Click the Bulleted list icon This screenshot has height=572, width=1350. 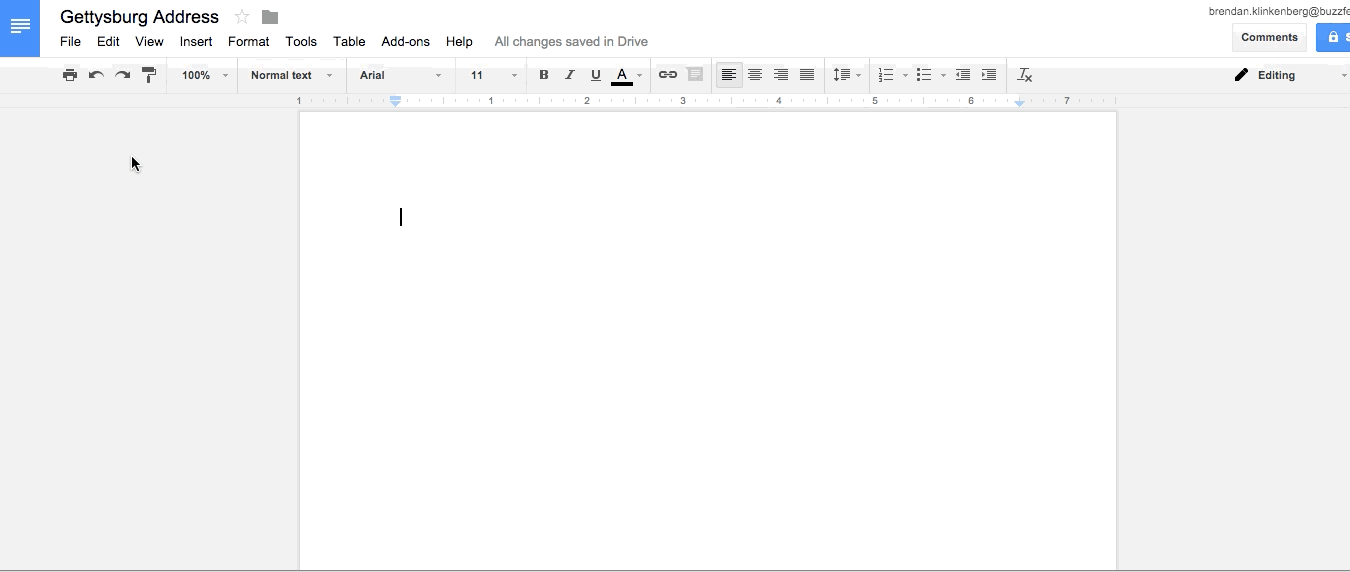[x=924, y=75]
